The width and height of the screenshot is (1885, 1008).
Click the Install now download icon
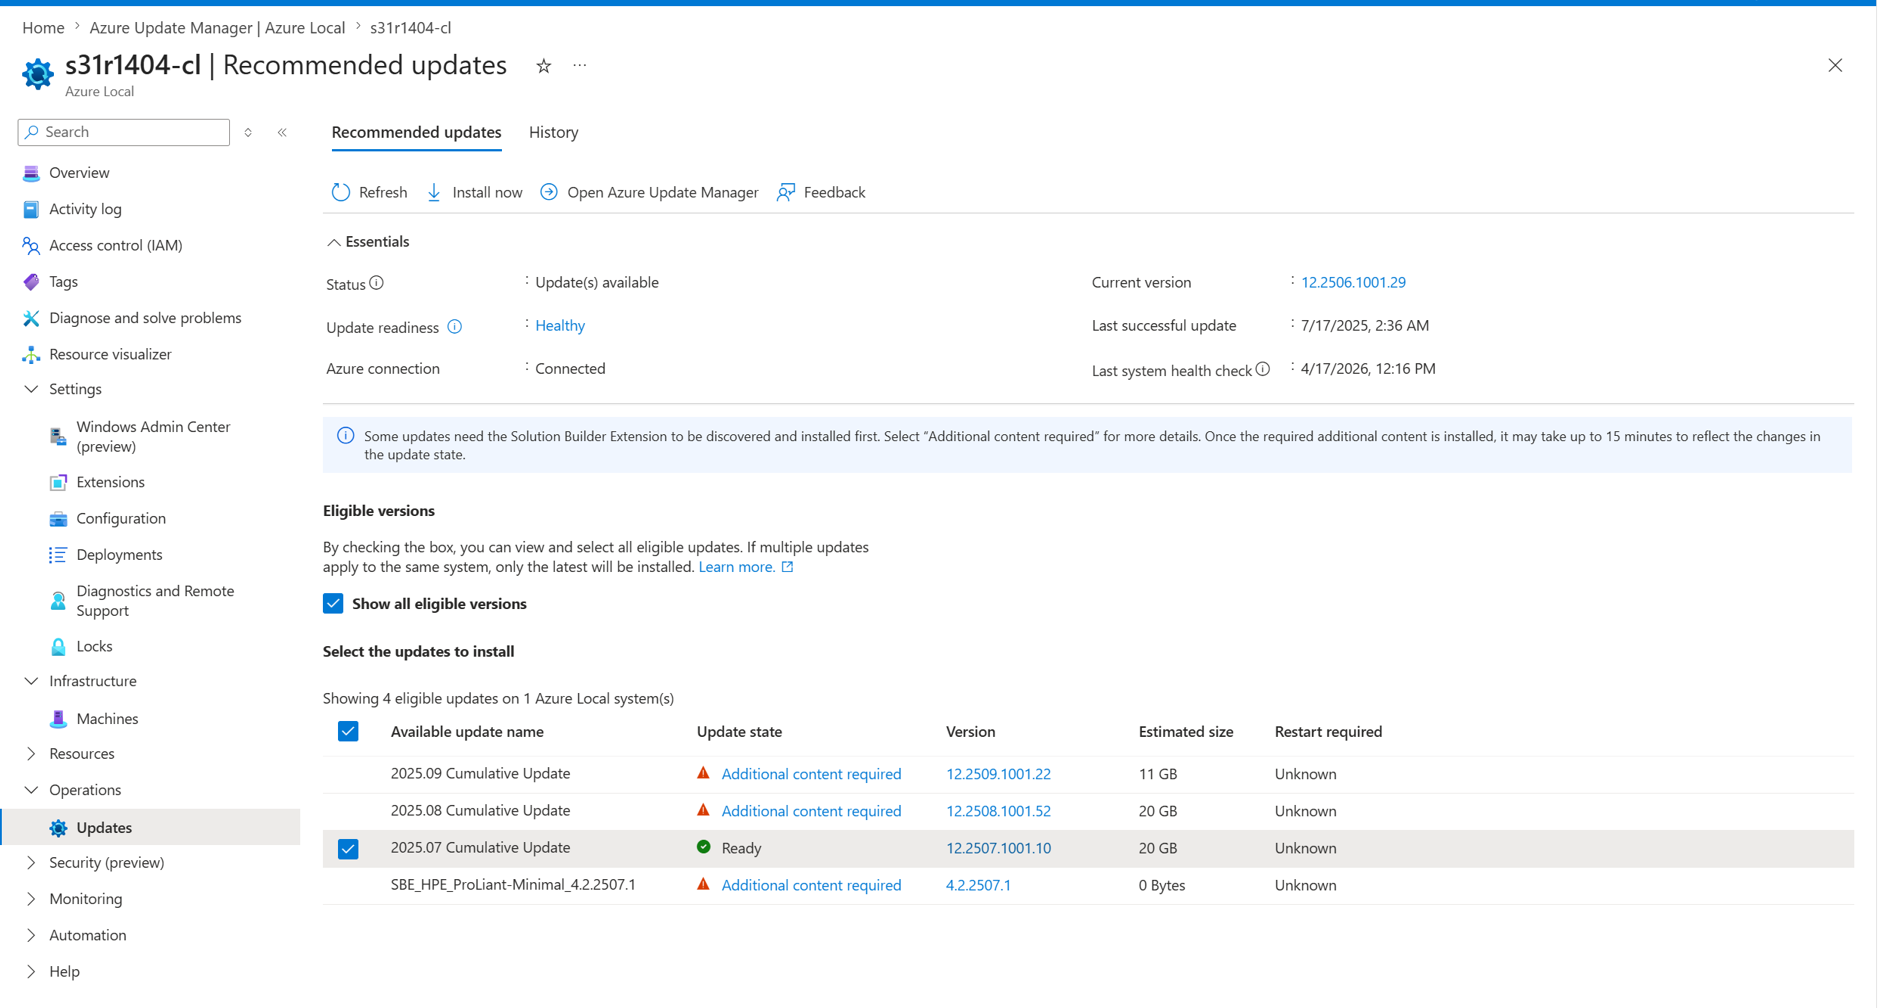point(434,192)
